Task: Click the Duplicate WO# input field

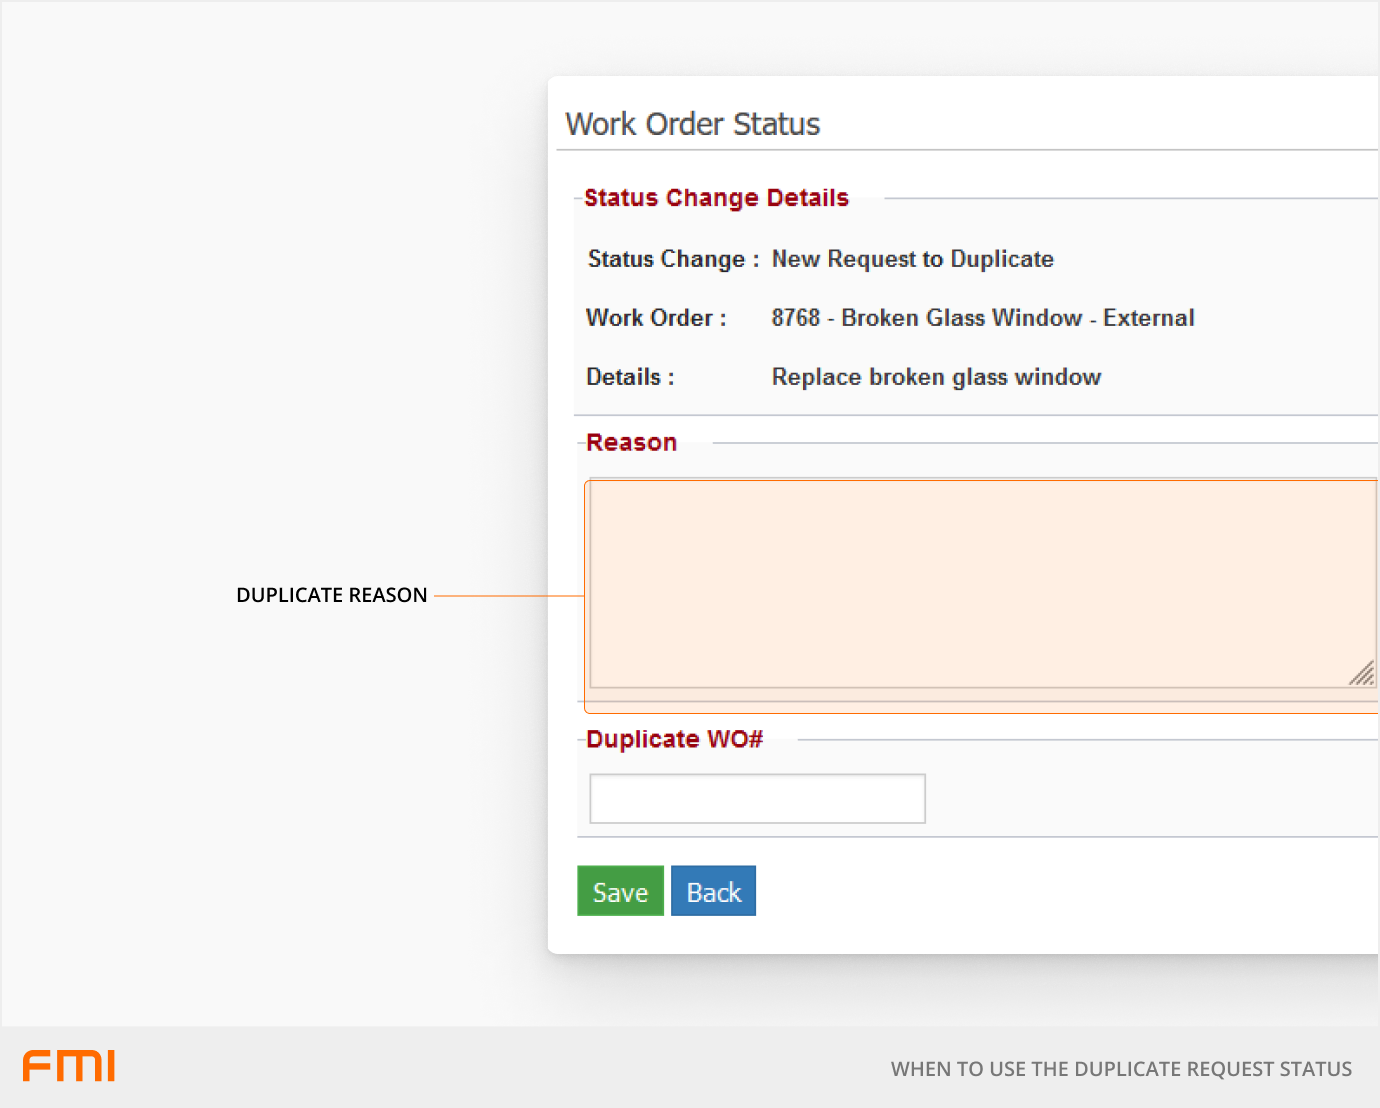Action: (x=757, y=798)
